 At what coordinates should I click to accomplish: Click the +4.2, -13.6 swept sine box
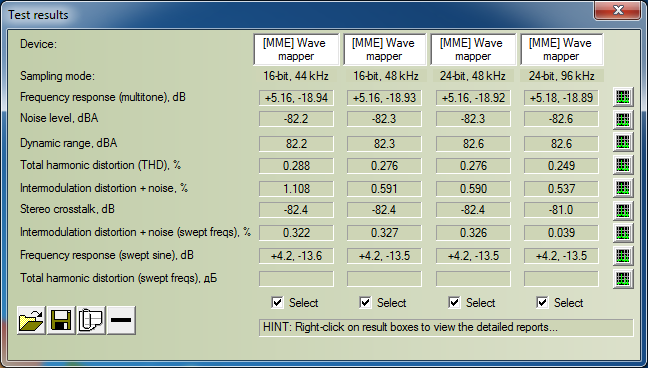[296, 256]
